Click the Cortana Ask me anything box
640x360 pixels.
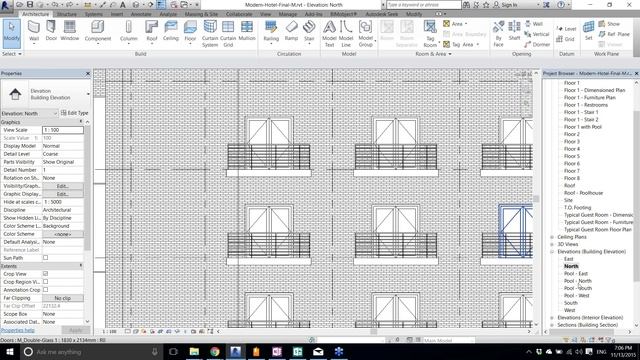91,351
